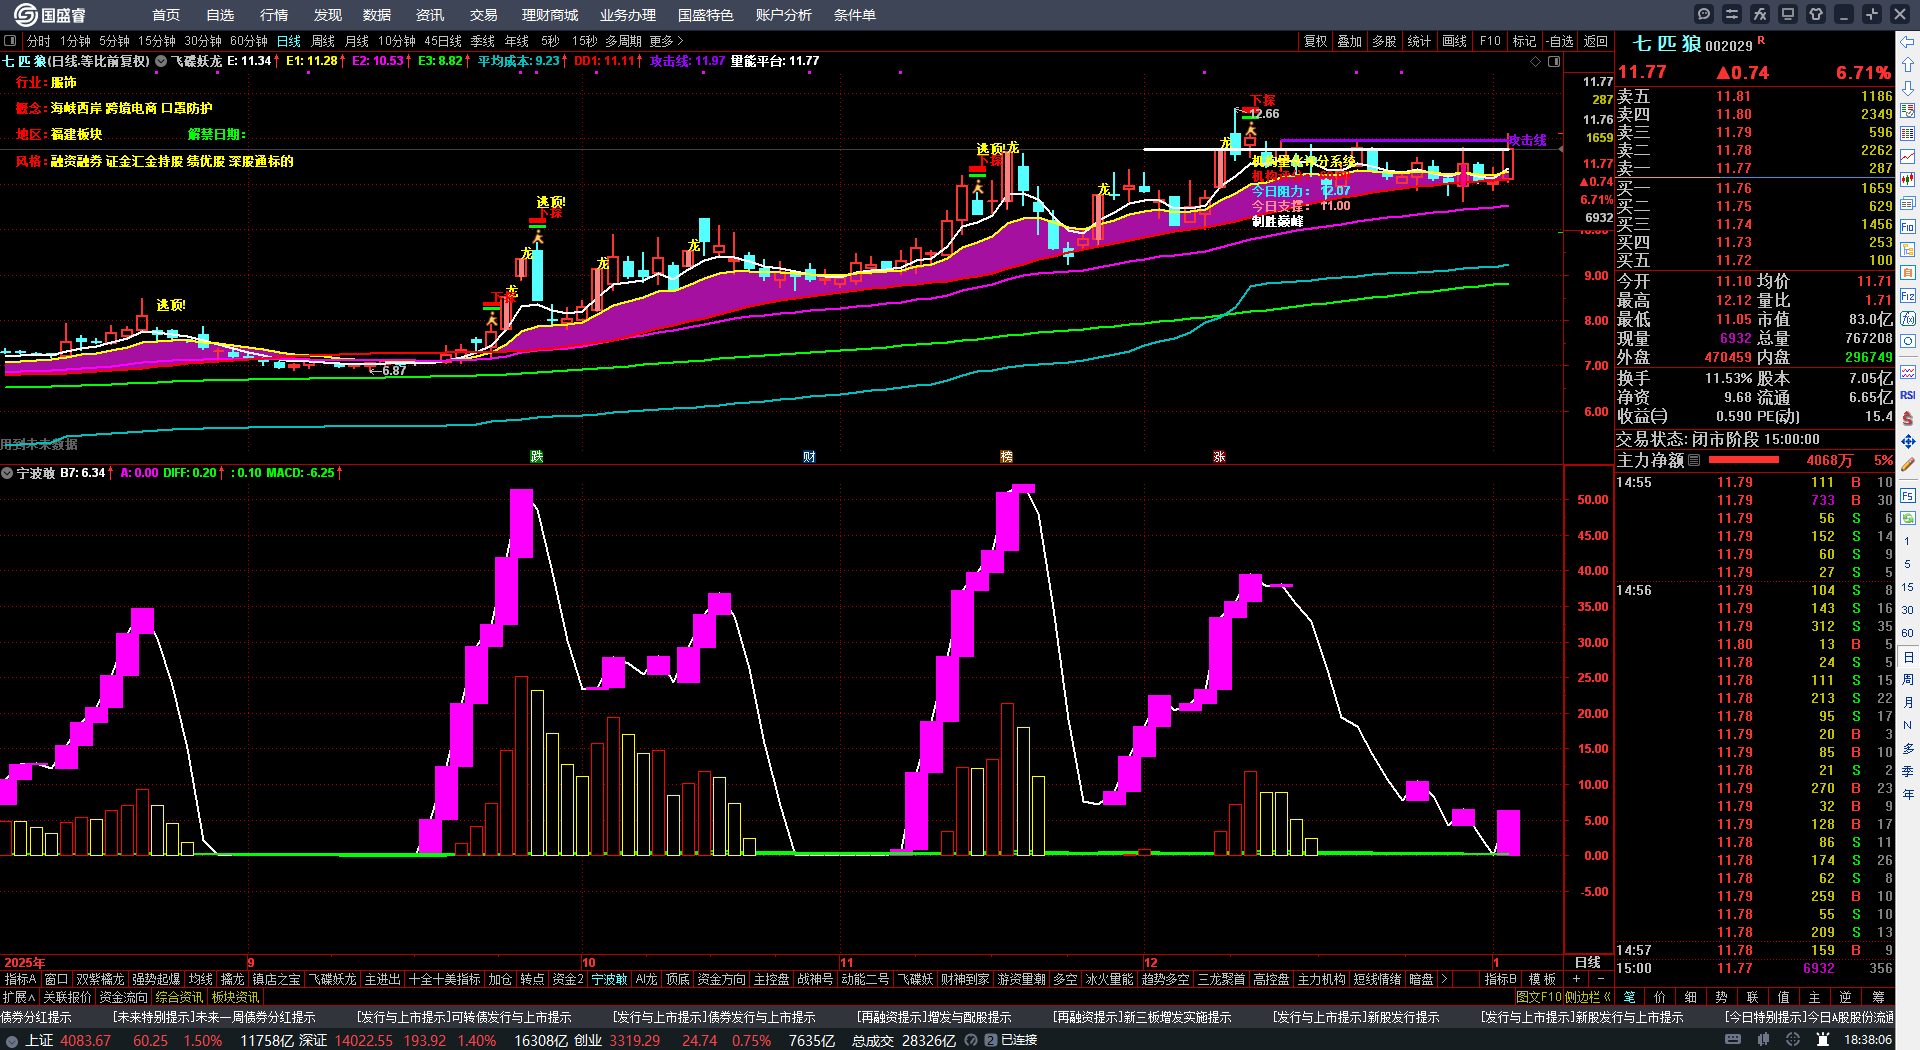Open the fx formula manager icon
The width and height of the screenshot is (1920, 1050).
click(1760, 14)
